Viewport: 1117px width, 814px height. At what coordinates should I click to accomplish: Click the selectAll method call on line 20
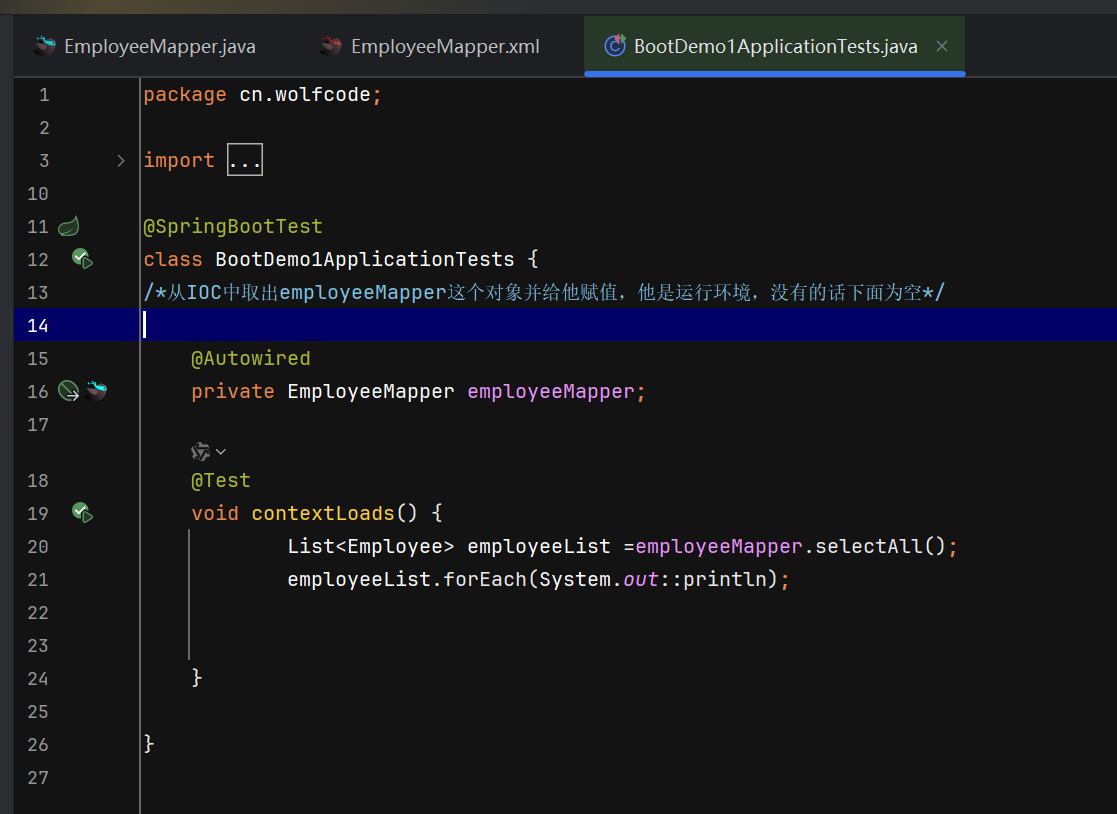(868, 546)
